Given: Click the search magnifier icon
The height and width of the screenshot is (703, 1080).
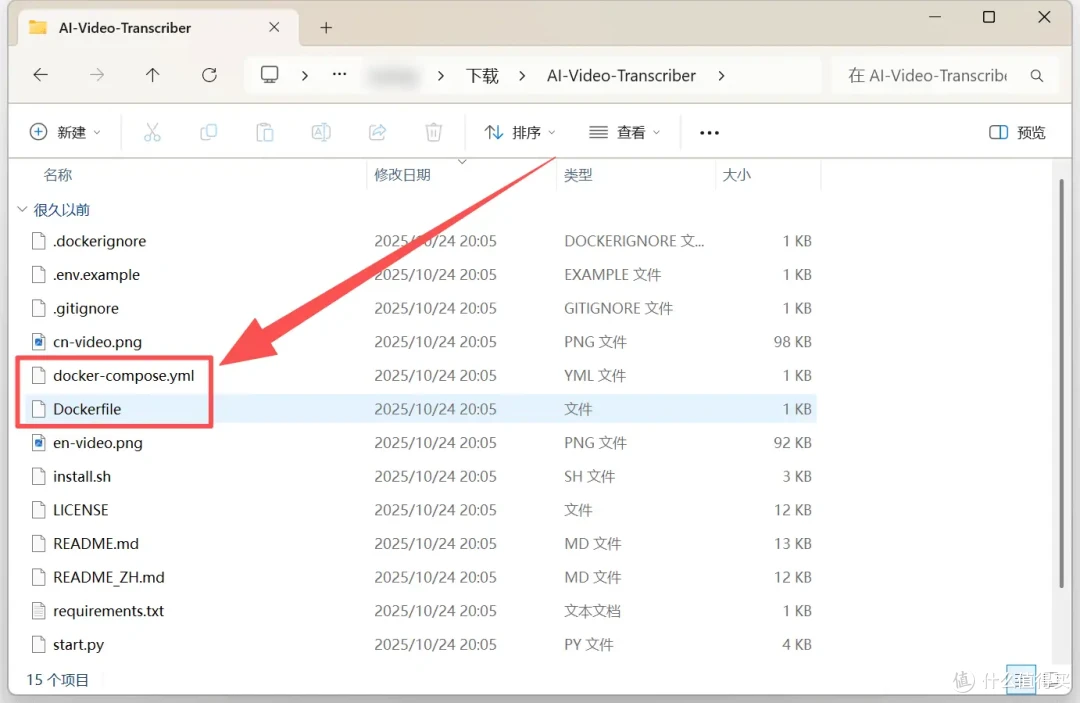Looking at the screenshot, I should (1037, 76).
